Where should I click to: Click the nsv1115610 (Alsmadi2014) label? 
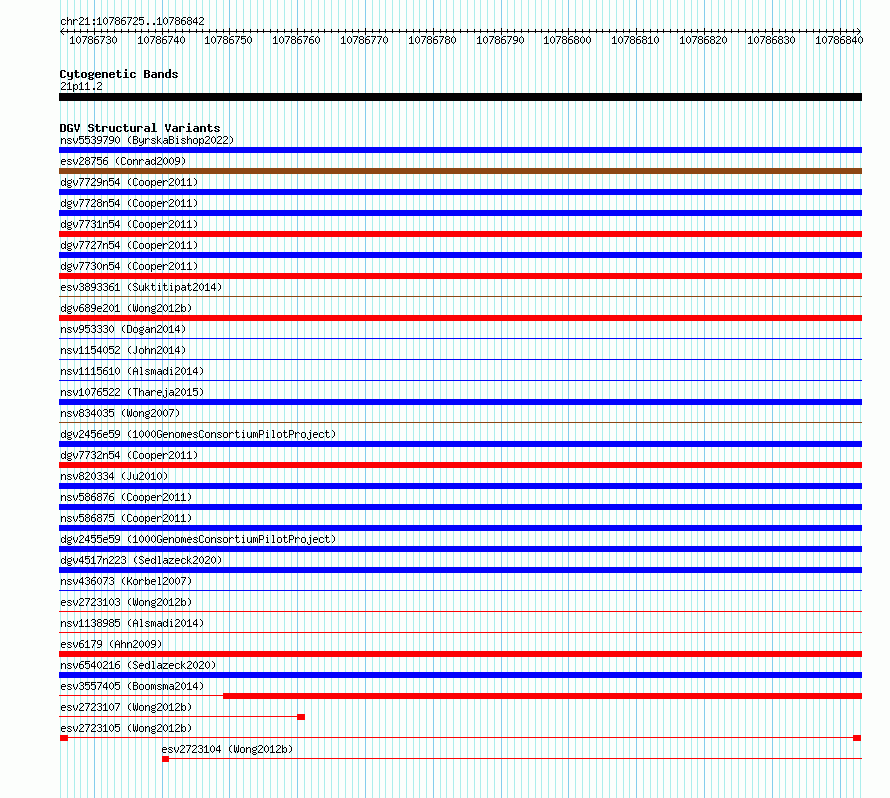[132, 371]
